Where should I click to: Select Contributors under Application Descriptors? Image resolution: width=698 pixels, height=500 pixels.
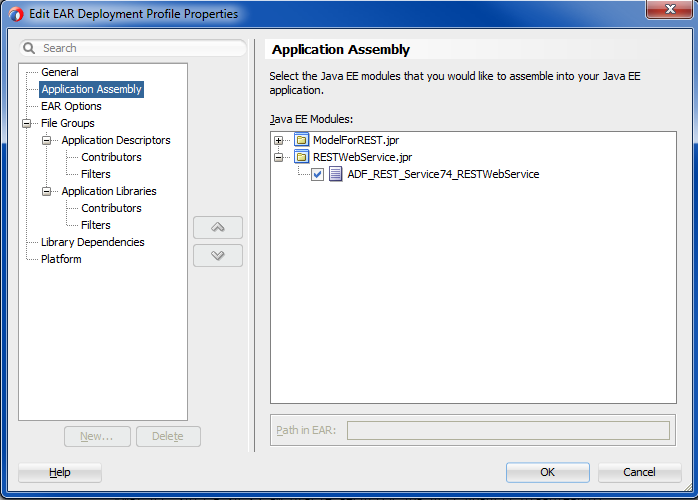[111, 157]
